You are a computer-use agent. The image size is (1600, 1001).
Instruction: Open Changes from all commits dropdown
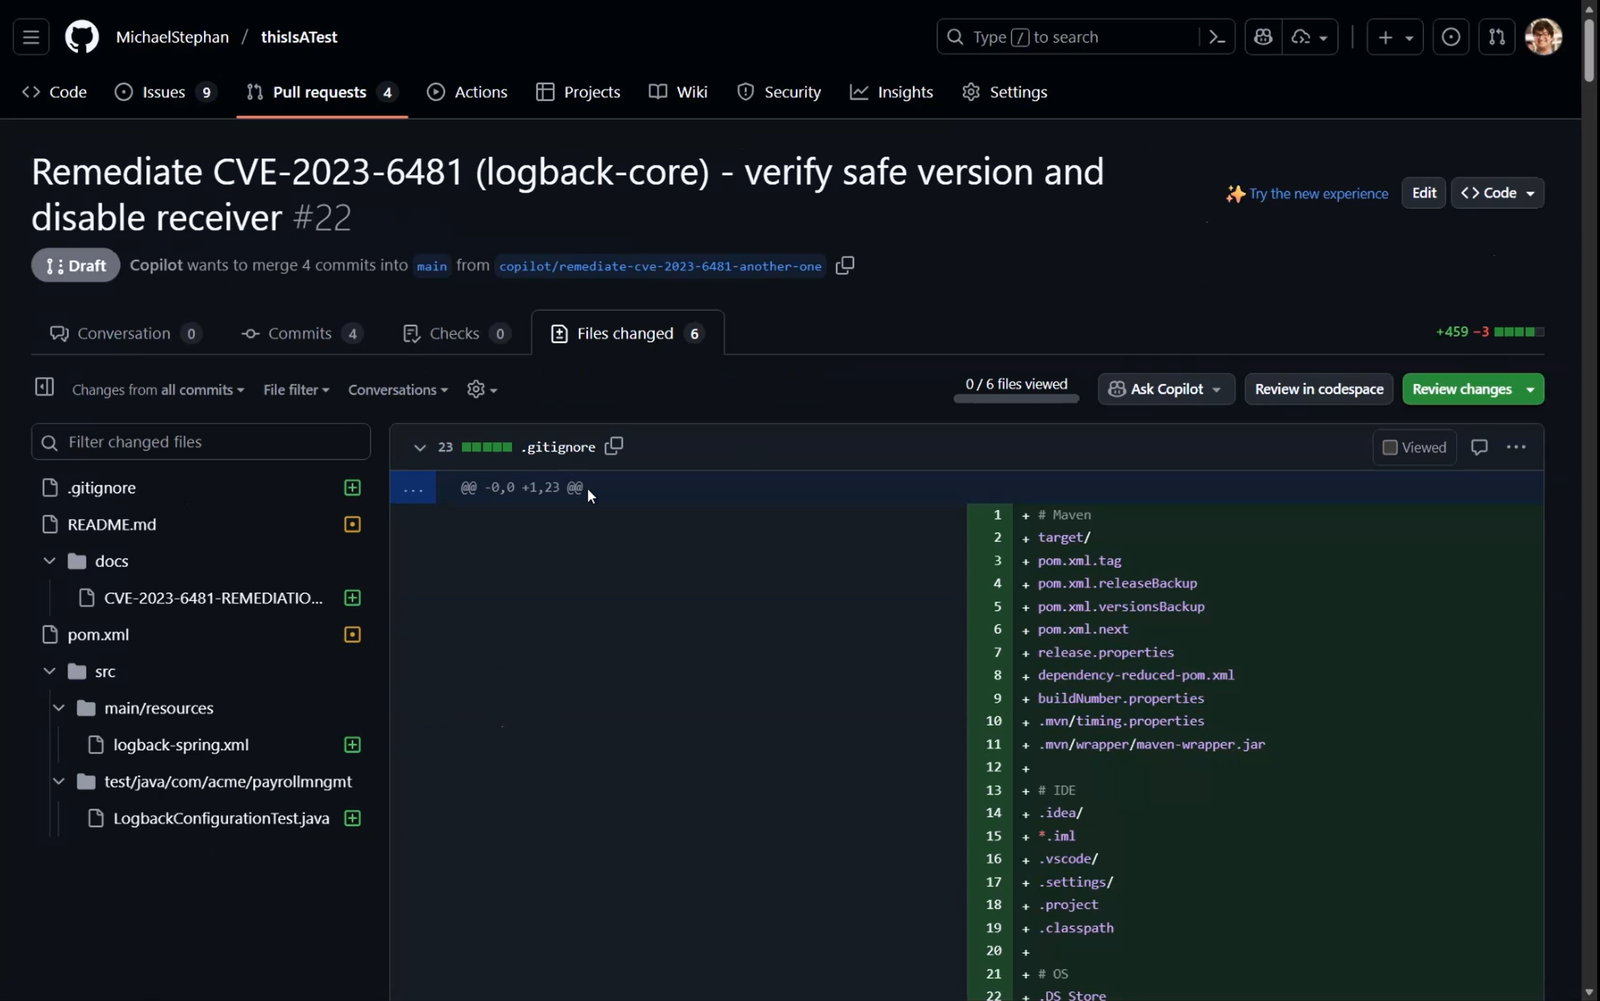click(158, 390)
